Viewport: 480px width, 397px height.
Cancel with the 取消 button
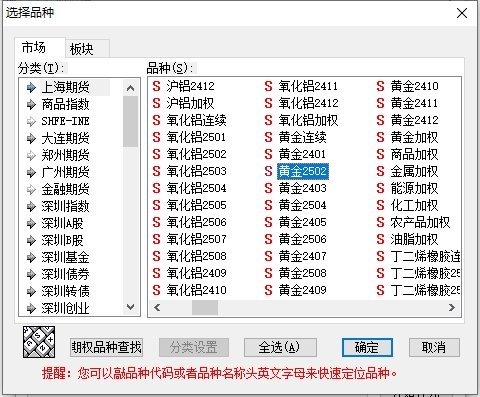(434, 348)
